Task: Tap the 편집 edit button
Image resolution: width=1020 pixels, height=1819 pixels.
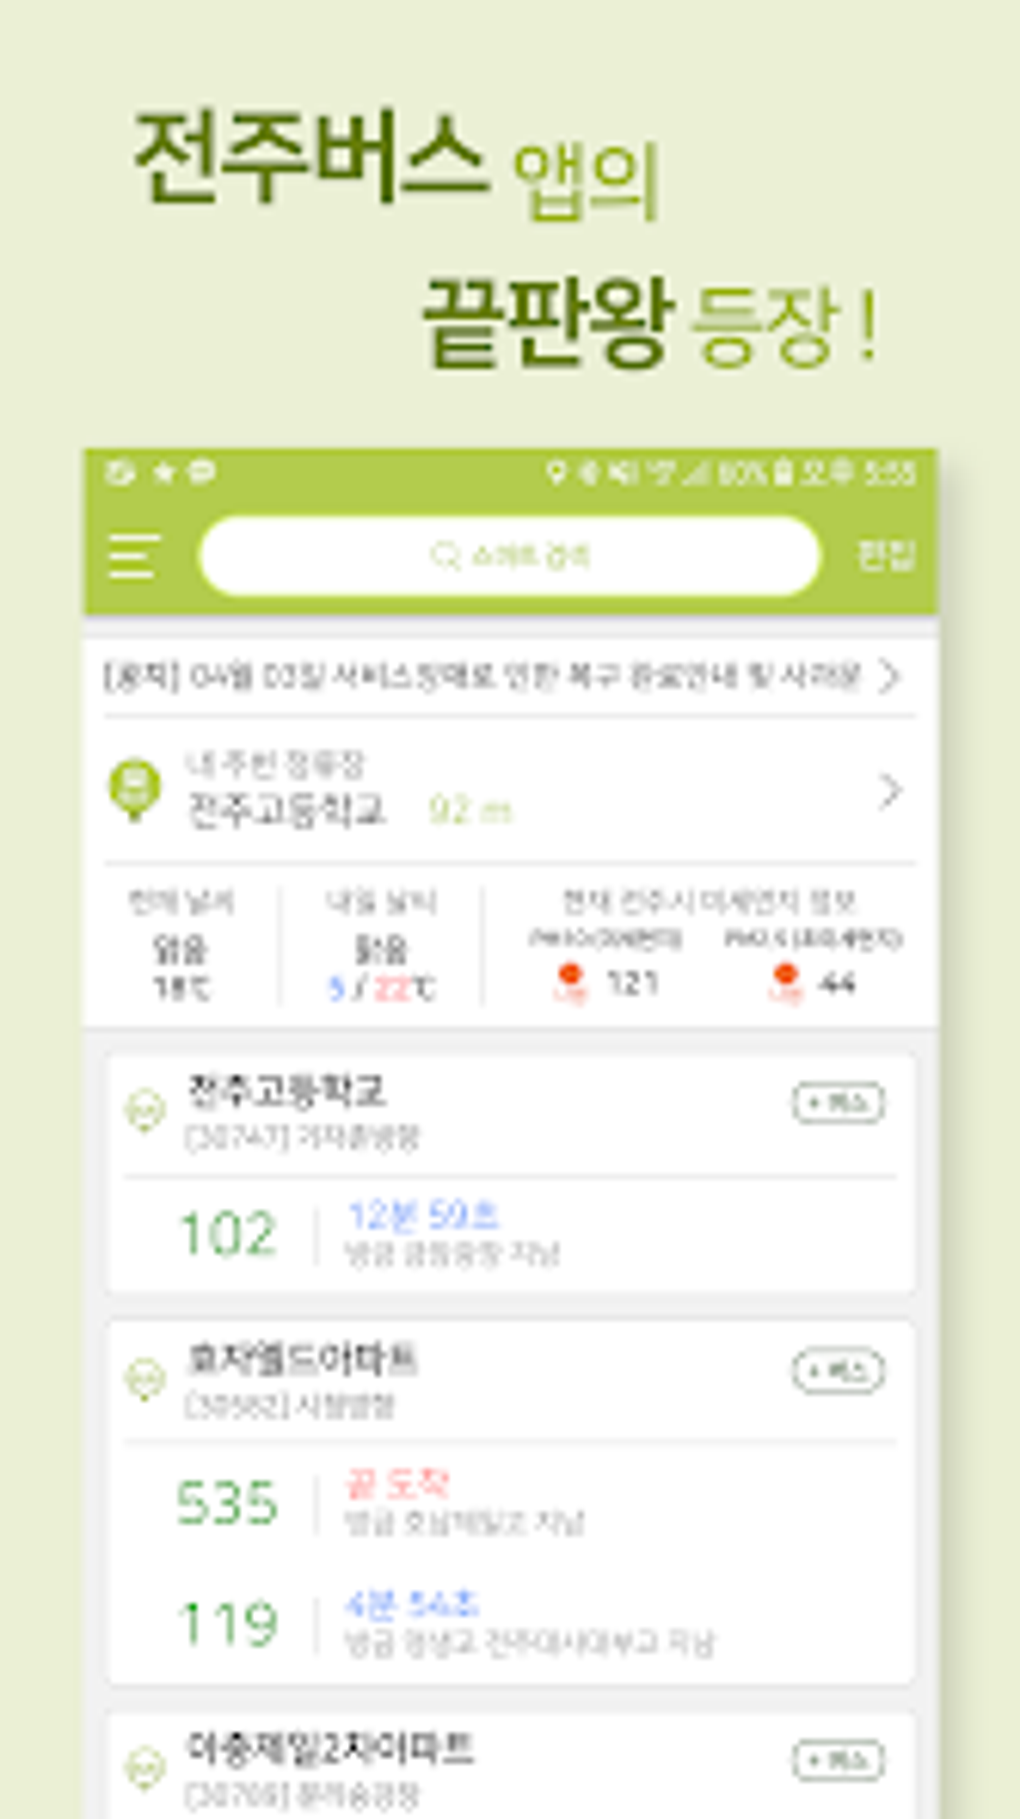Action: [x=886, y=555]
